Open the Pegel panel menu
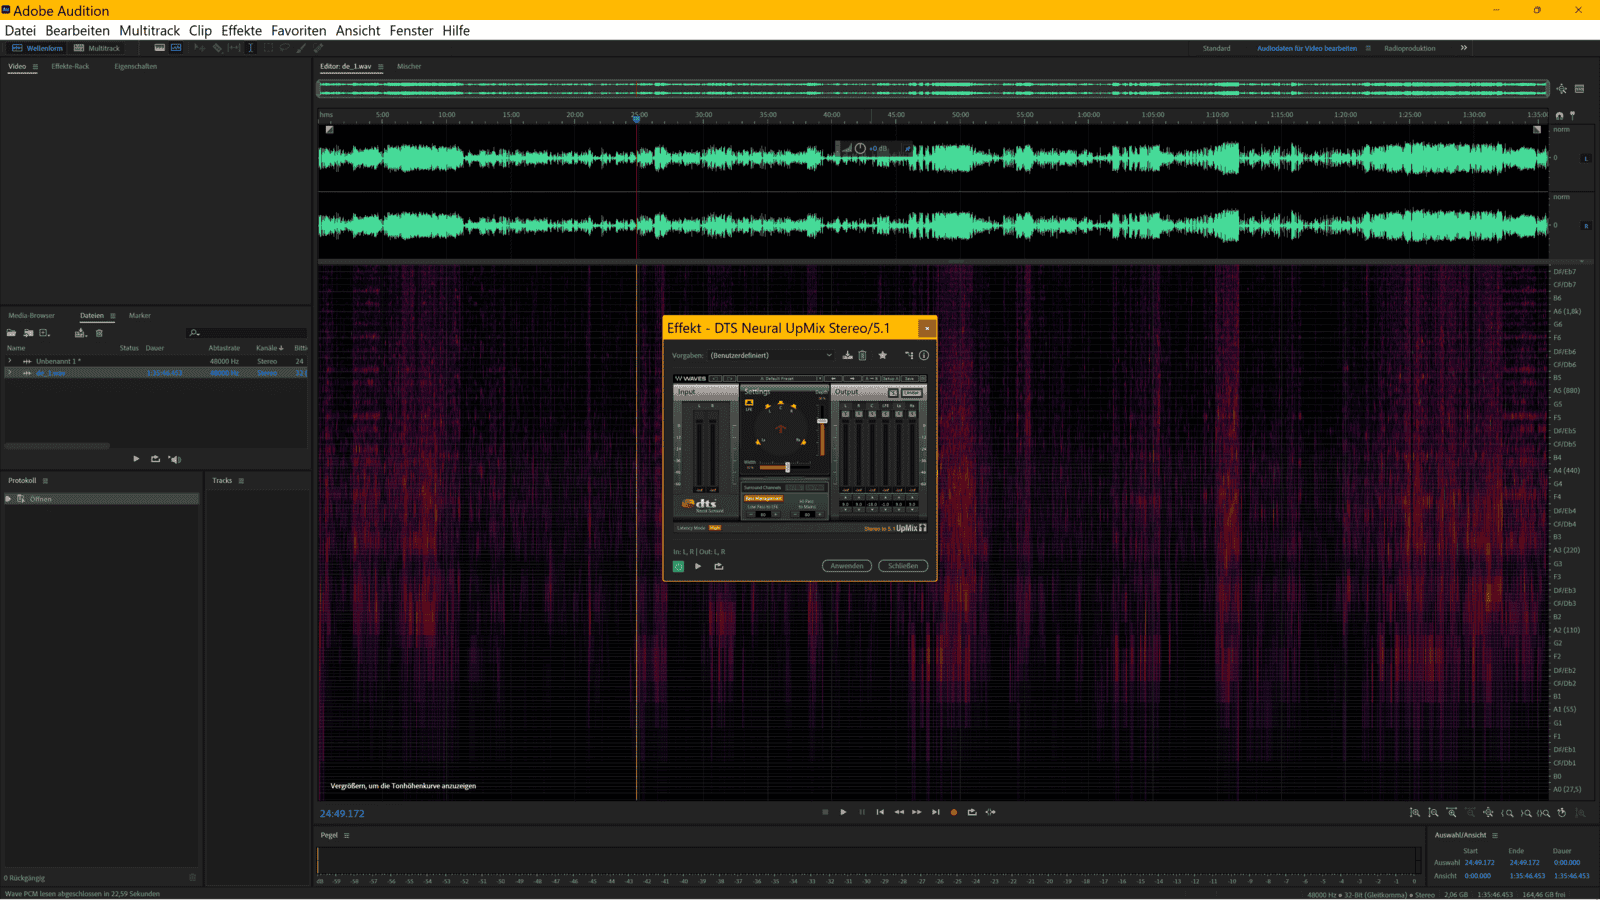Image resolution: width=1600 pixels, height=900 pixels. [x=347, y=835]
